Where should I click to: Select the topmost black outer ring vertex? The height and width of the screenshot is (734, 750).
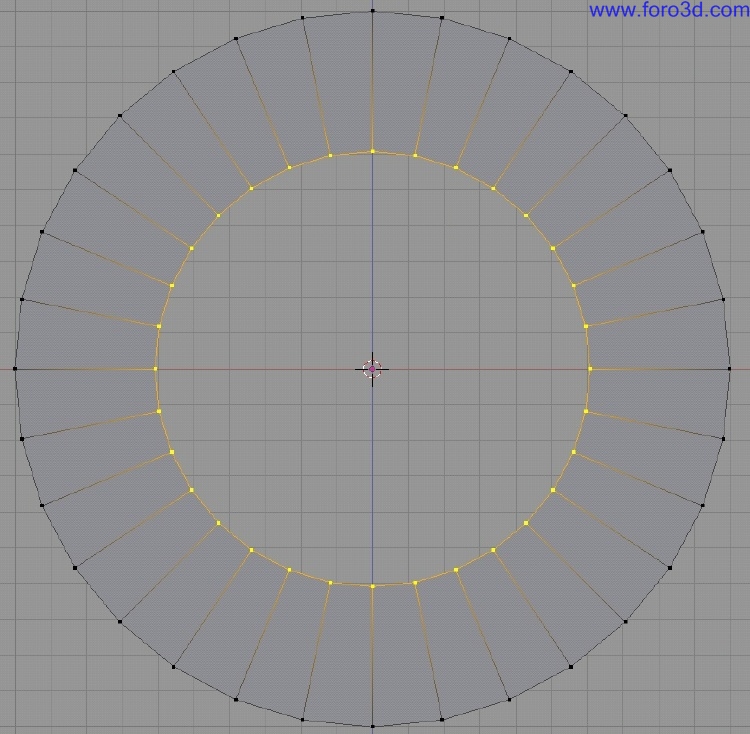point(373,11)
